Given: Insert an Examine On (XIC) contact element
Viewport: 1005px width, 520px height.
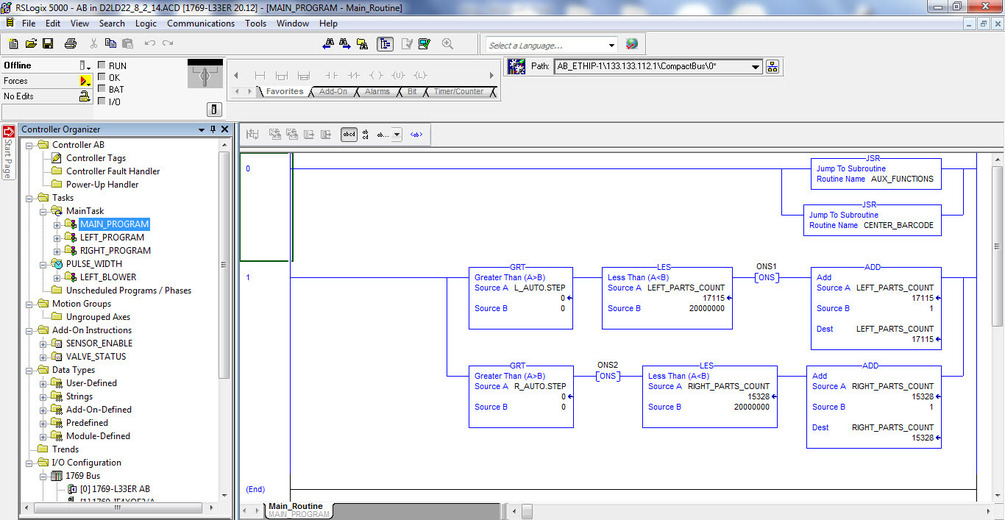Looking at the screenshot, I should [x=331, y=75].
